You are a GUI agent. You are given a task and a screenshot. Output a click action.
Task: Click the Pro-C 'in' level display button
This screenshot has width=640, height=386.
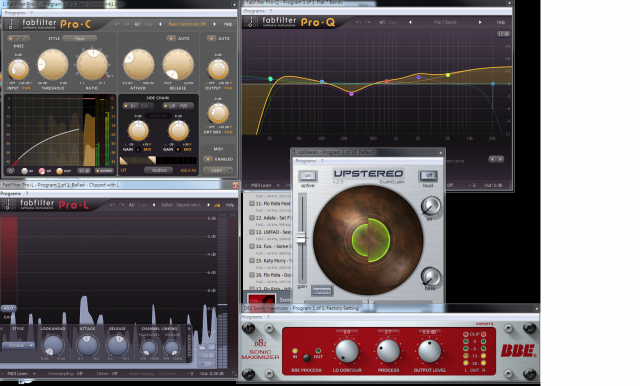[x=25, y=171]
